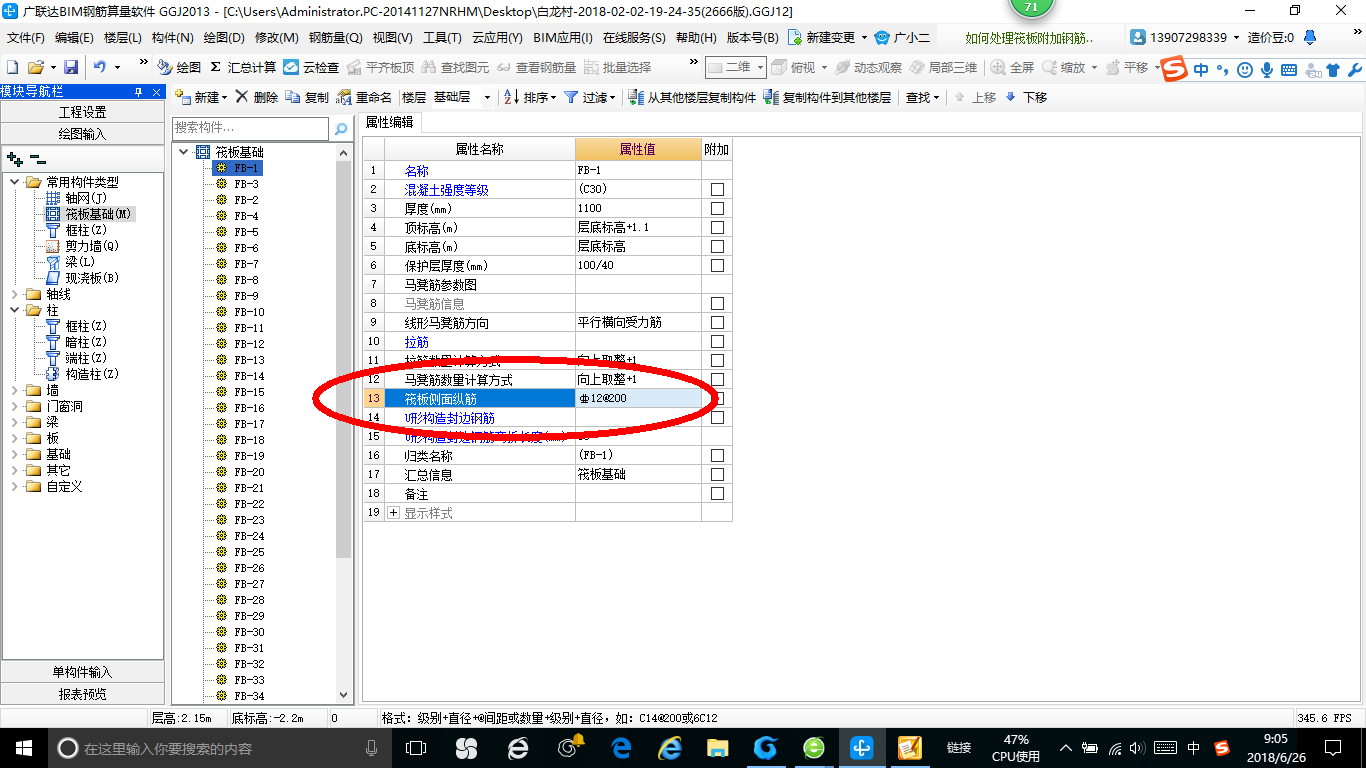Start 云检查 cloud check
The height and width of the screenshot is (768, 1366).
tap(311, 67)
